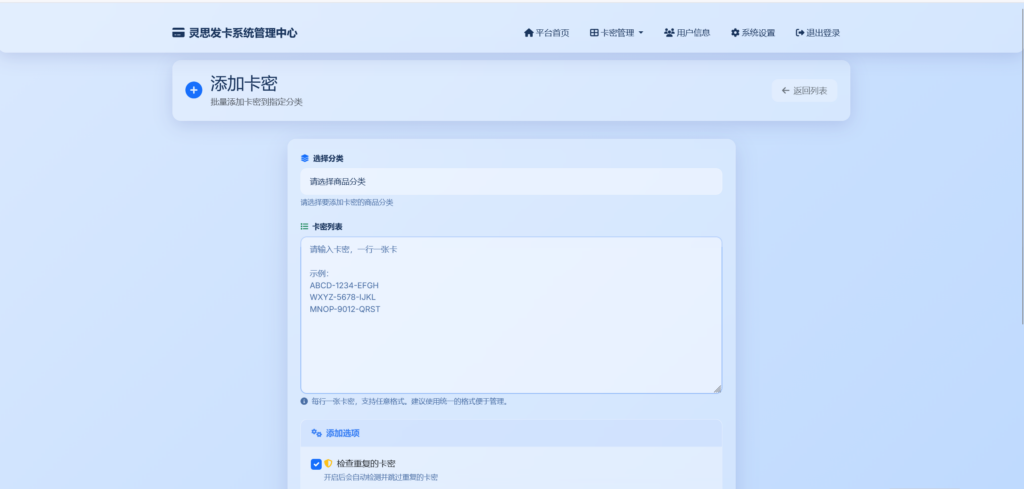Click the logout arrow icon beside 退出登录
Screen dimensions: 1024x489
pyautogui.click(x=800, y=33)
